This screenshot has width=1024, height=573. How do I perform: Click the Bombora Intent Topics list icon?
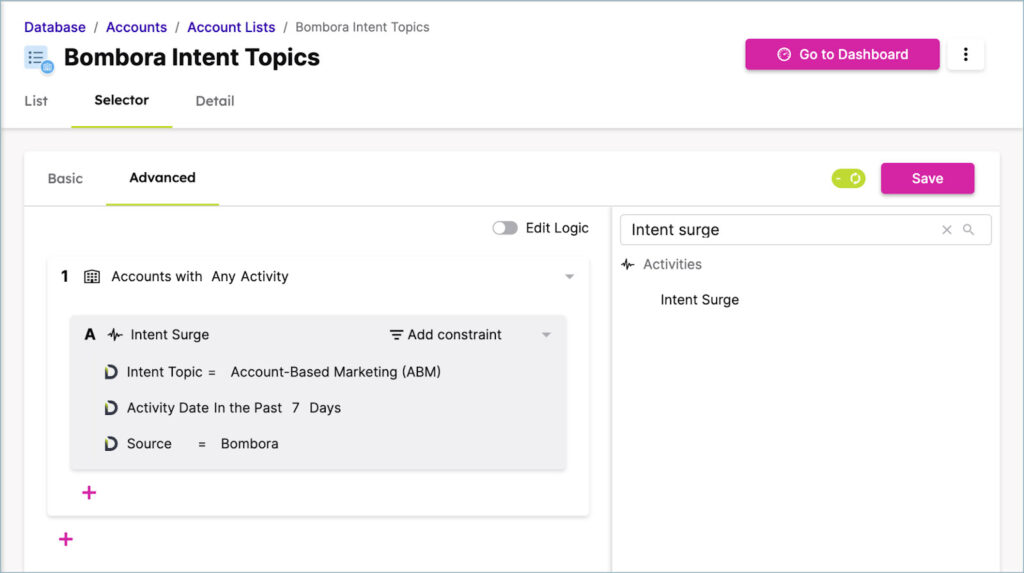pos(39,59)
